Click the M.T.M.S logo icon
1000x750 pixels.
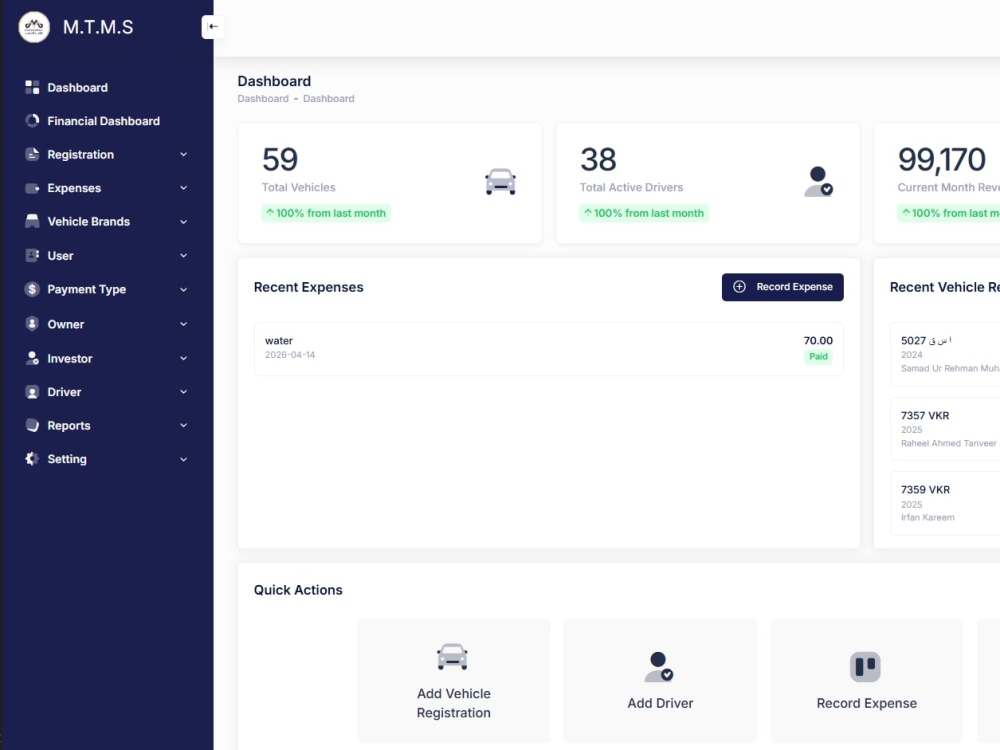(34, 27)
